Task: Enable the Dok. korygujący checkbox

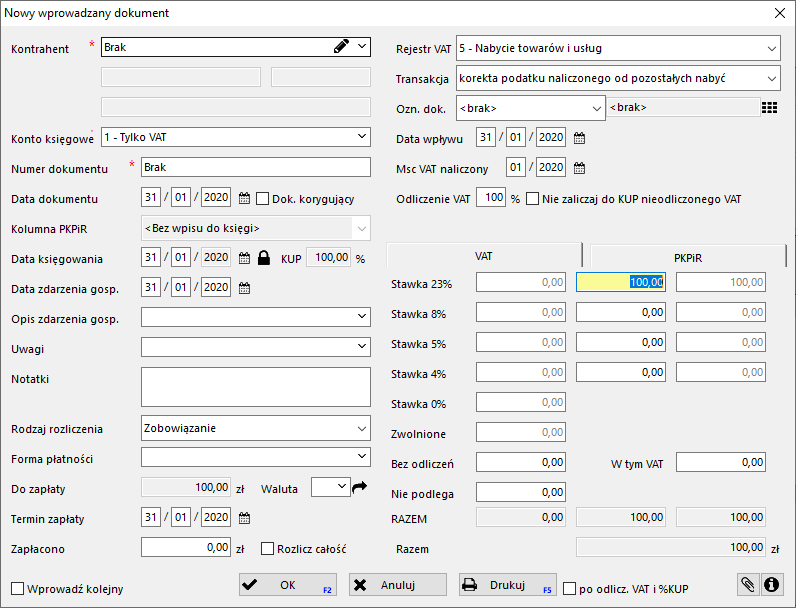Action: coord(264,198)
